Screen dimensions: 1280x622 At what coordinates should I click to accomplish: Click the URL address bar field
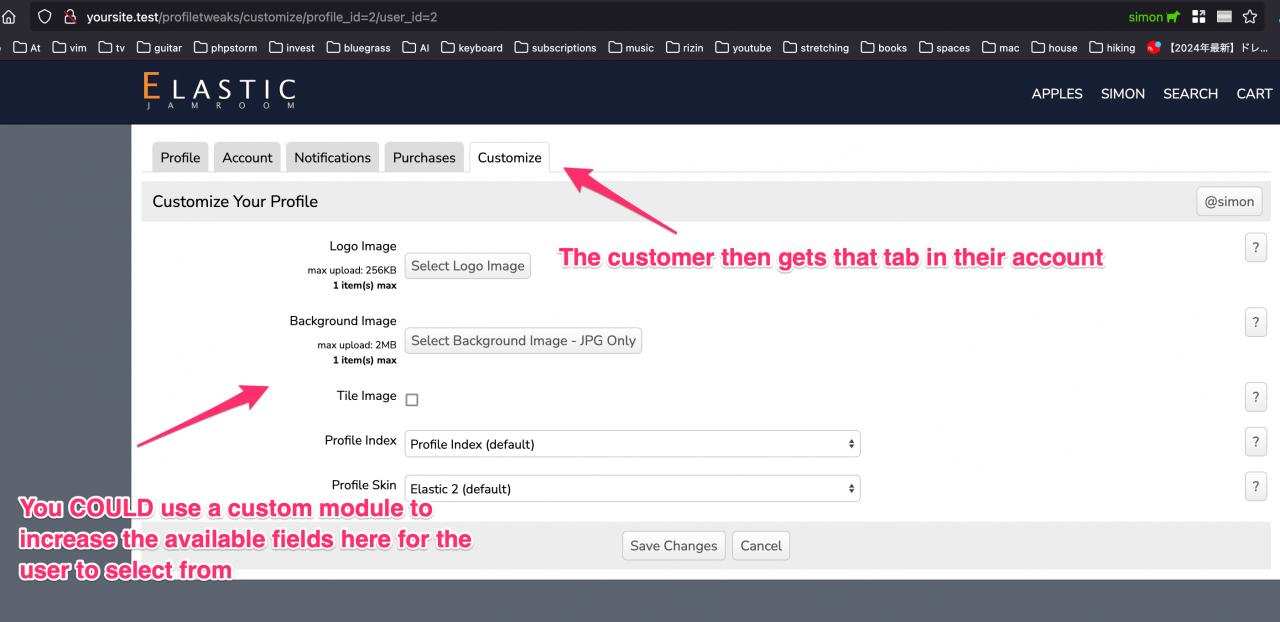[600, 17]
